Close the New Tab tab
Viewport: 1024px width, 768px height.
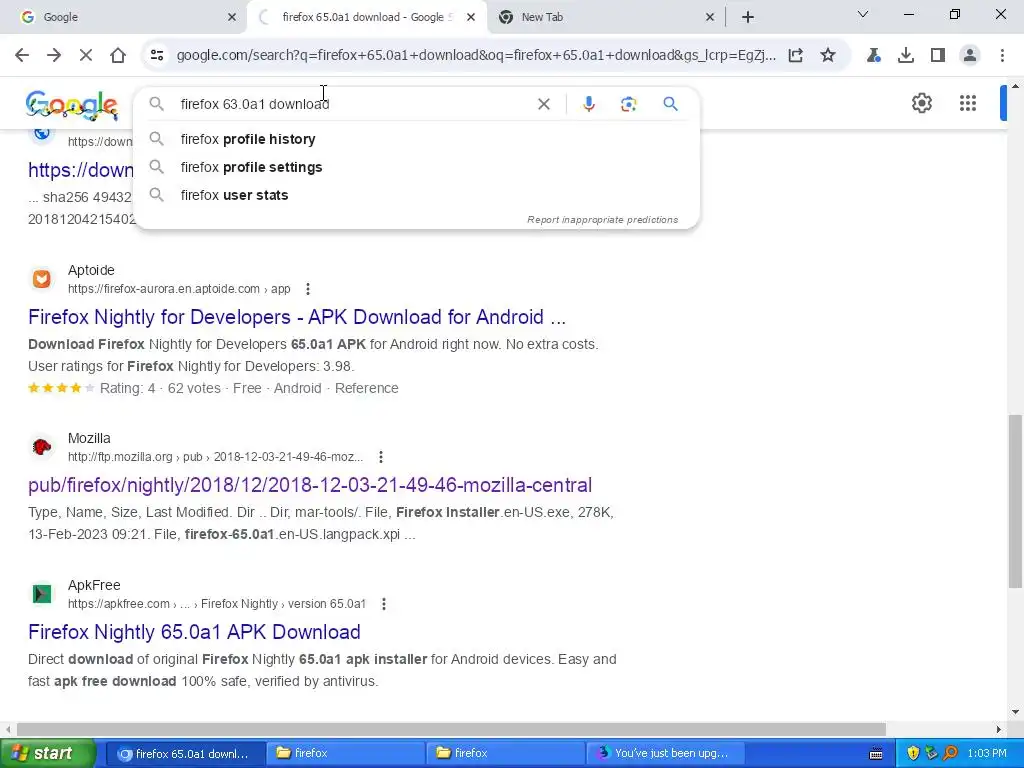pyautogui.click(x=710, y=17)
